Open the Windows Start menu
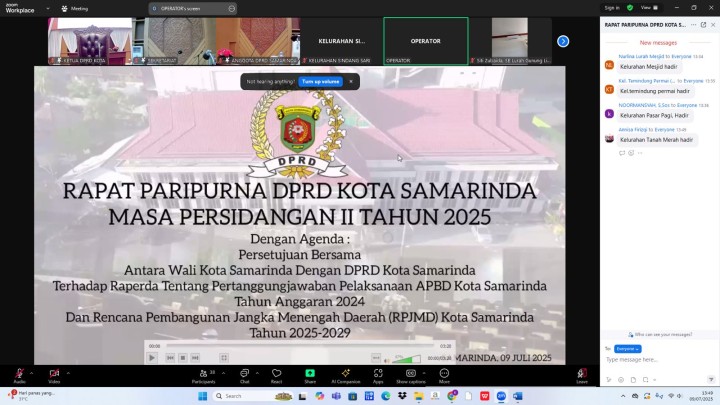Viewport: 720px width, 405px height. [202, 396]
